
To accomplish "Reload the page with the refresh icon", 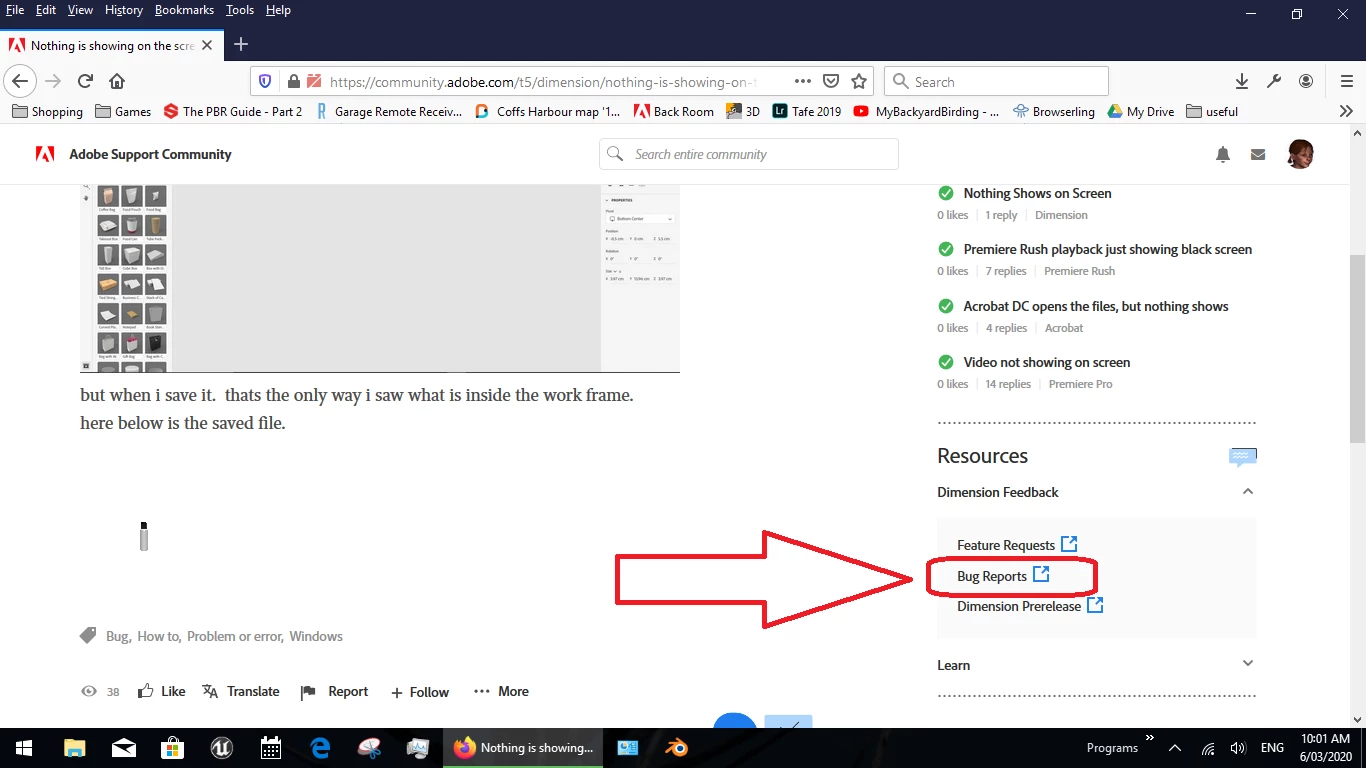I will point(85,82).
